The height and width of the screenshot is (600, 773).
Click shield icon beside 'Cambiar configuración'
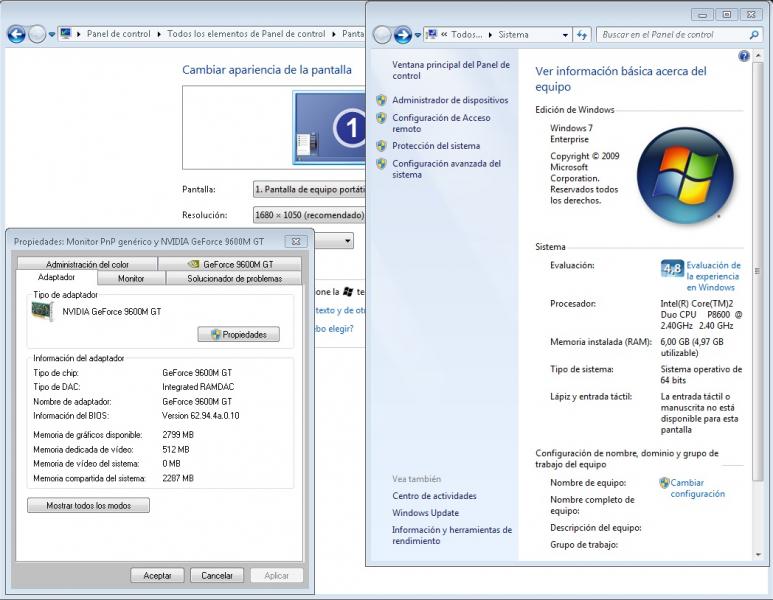click(664, 483)
